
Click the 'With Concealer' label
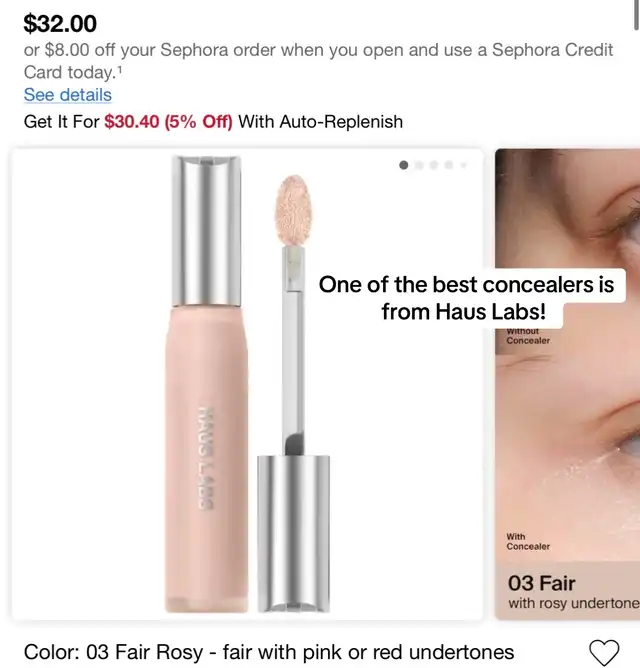[528, 541]
